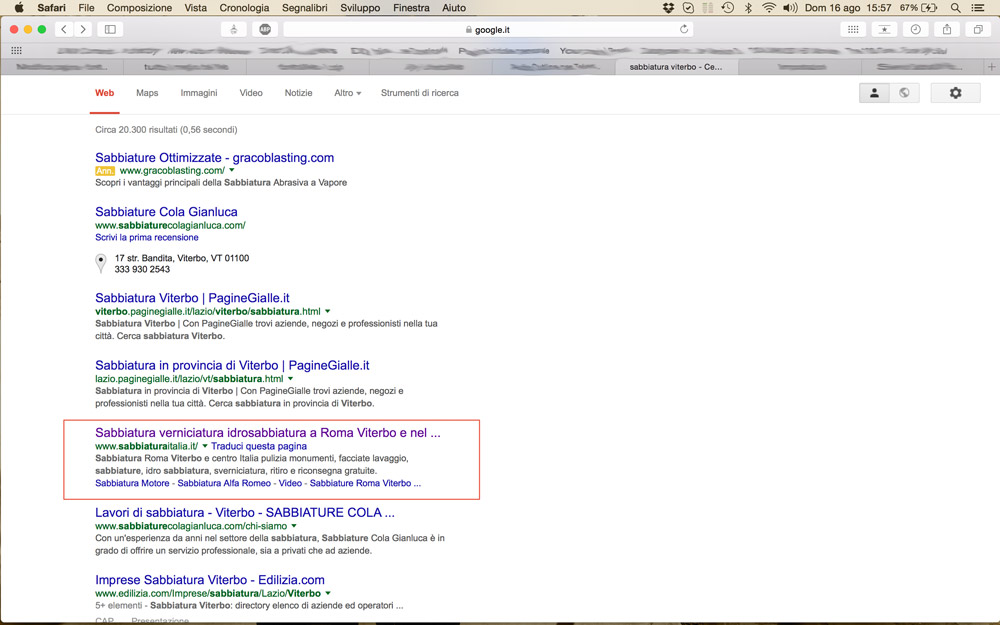Switch to Immagini search tab
The height and width of the screenshot is (625, 1000).
[x=199, y=93]
